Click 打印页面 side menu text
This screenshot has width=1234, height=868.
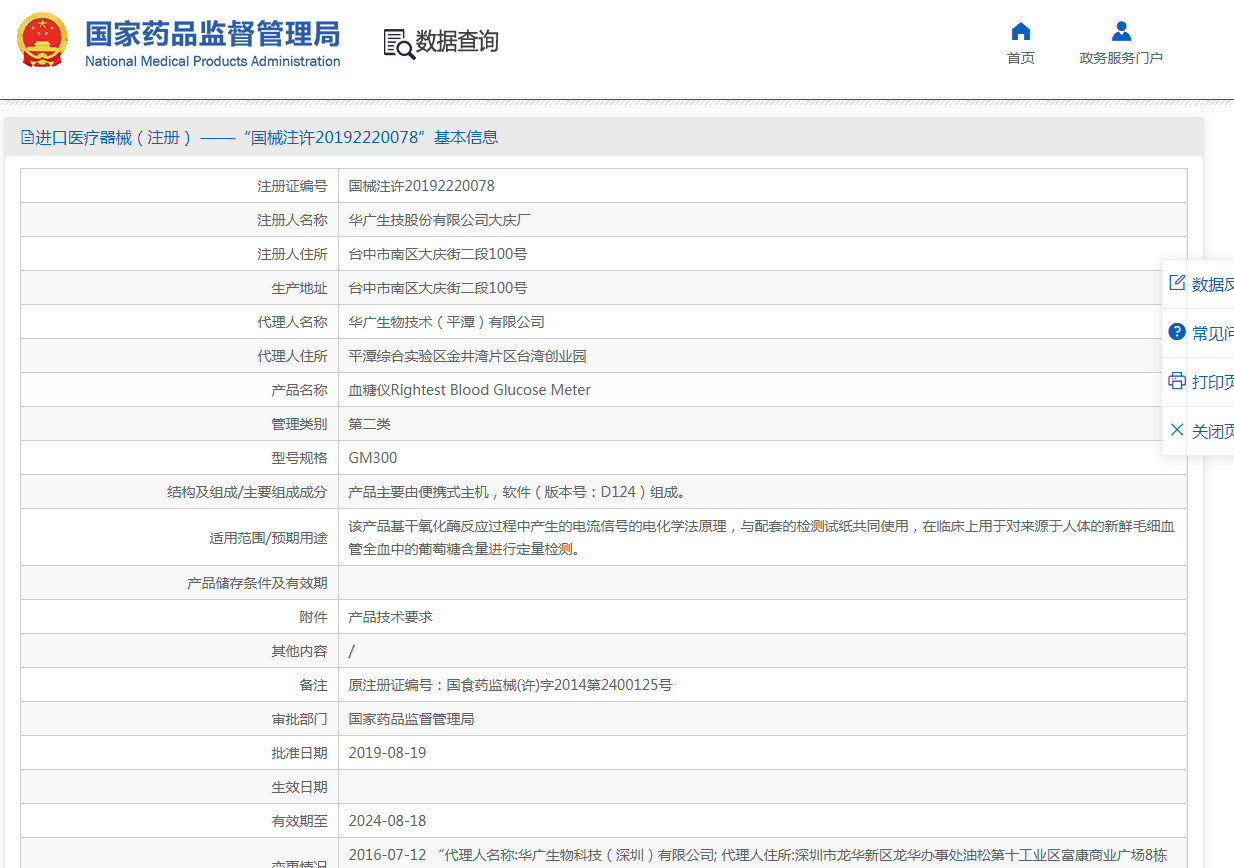[x=1213, y=383]
